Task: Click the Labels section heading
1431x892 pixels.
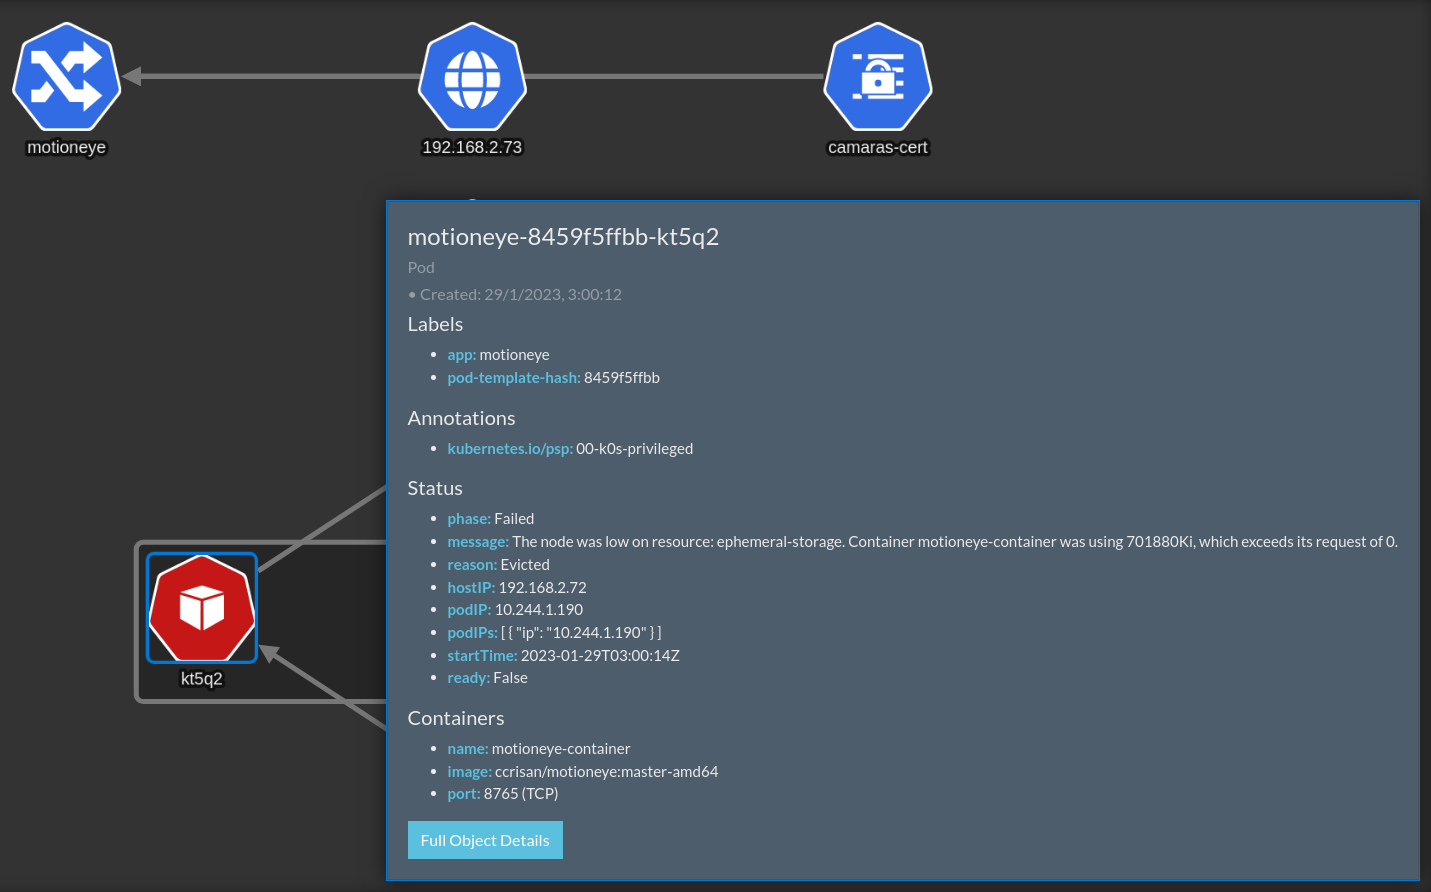Action: point(435,324)
